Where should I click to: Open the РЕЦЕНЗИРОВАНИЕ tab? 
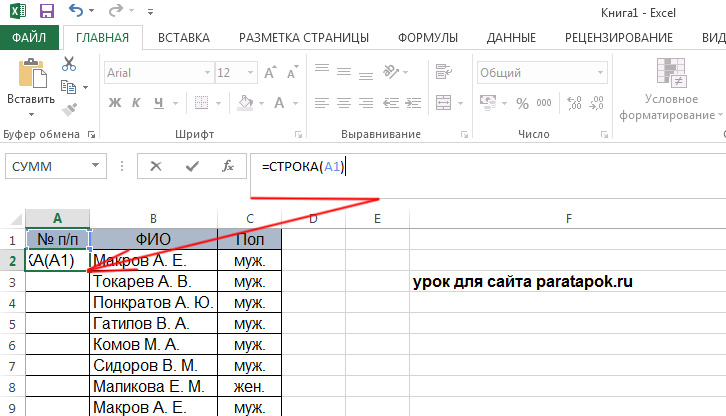(619, 38)
